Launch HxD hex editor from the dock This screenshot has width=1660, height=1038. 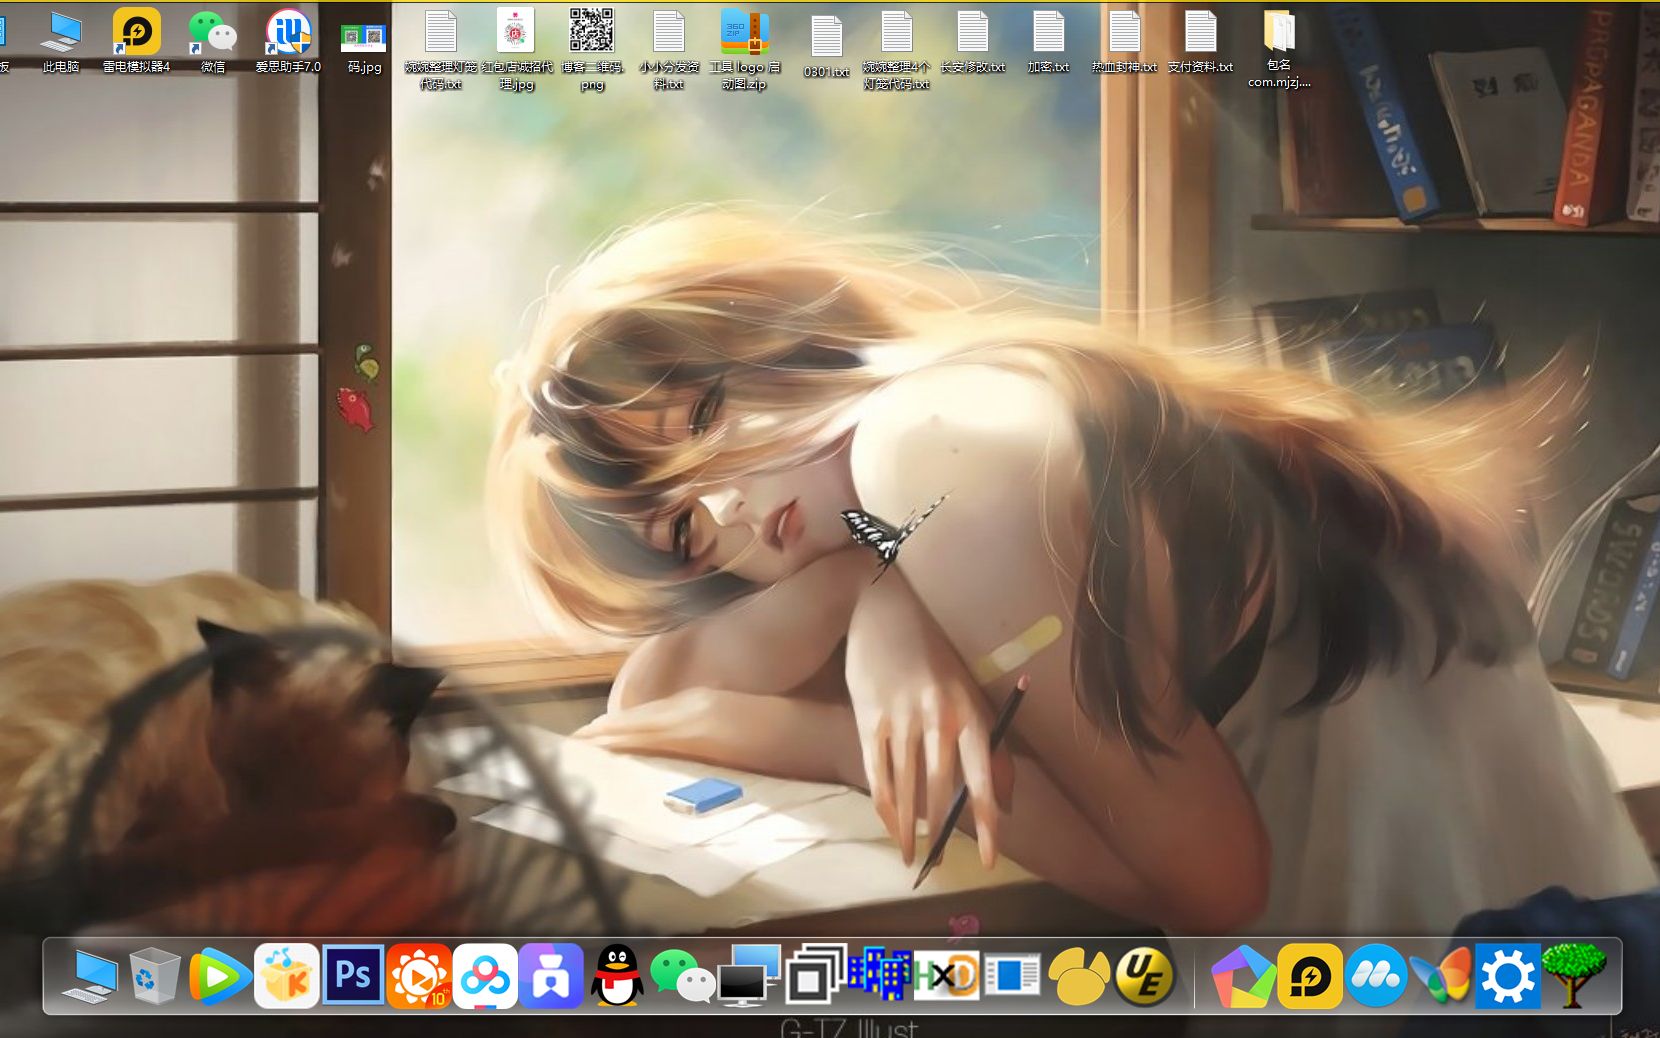tap(946, 976)
